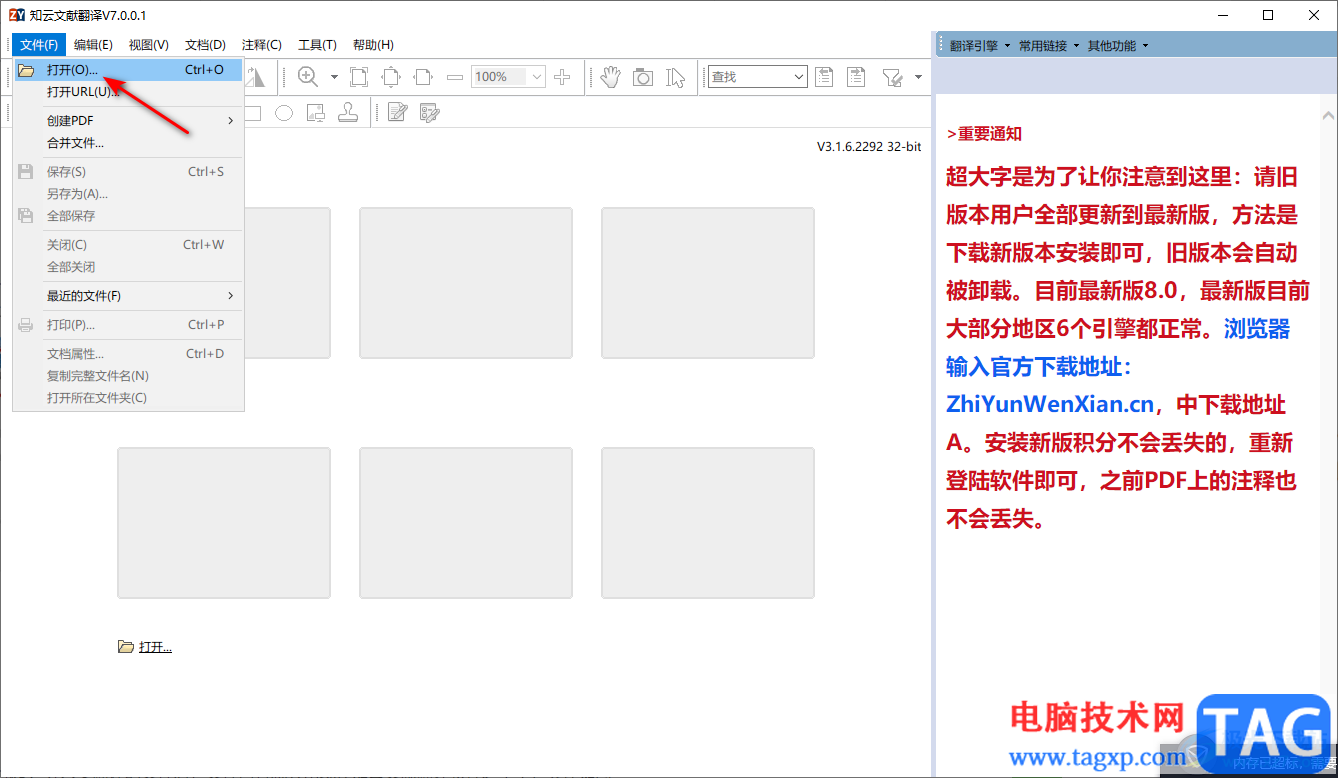Screen dimensions: 1338x778
Task: Click the fit page icon
Action: [x=359, y=77]
